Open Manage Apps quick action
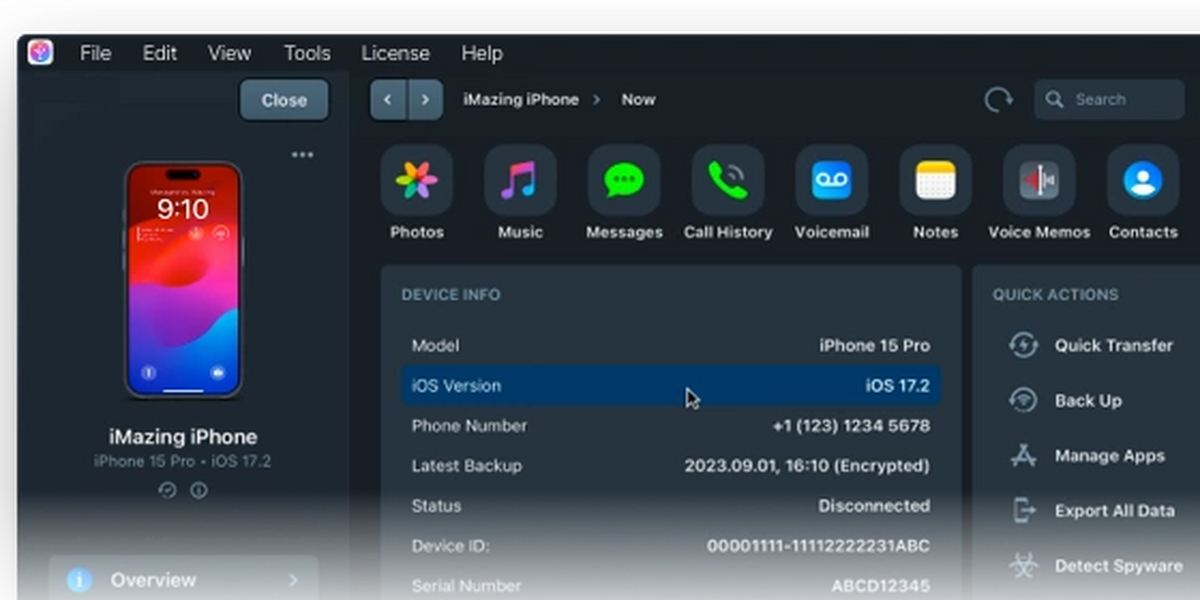The height and width of the screenshot is (600, 1200). pos(1087,456)
